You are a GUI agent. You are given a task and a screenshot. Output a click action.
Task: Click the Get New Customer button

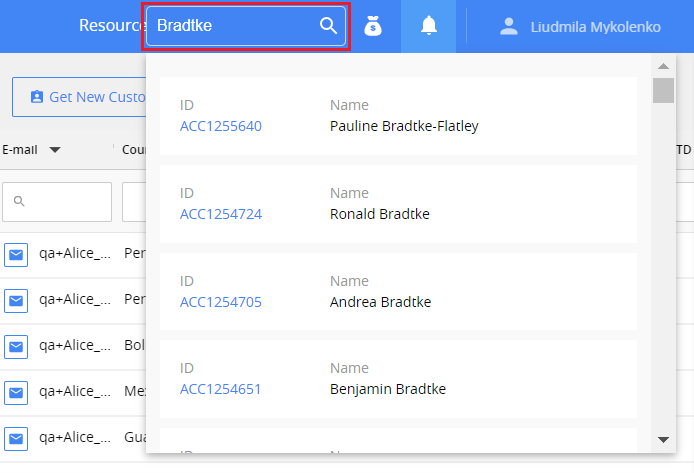[x=80, y=97]
